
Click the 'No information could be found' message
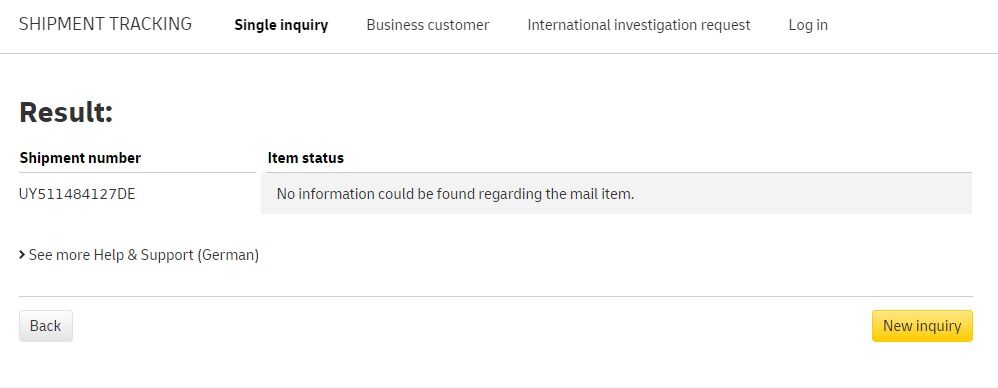tap(455, 194)
